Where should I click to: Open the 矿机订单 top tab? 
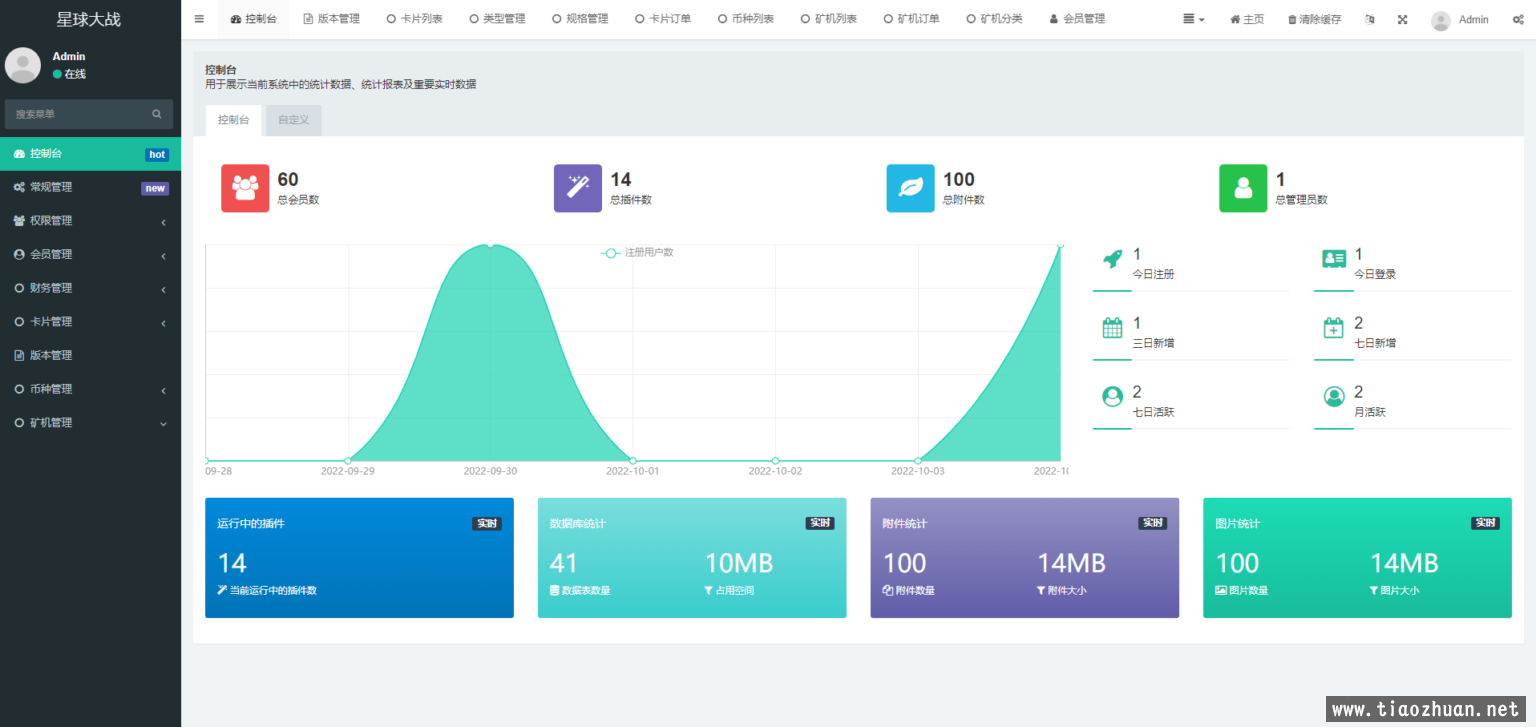point(912,19)
